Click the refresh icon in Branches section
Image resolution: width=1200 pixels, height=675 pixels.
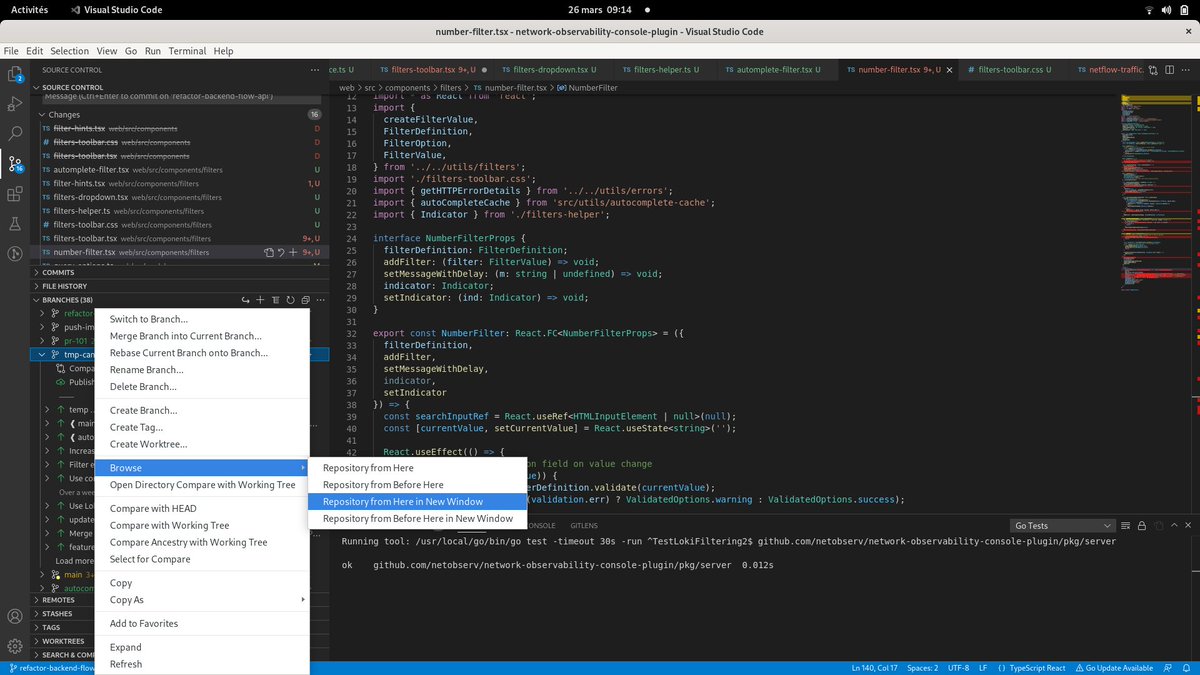(x=290, y=300)
